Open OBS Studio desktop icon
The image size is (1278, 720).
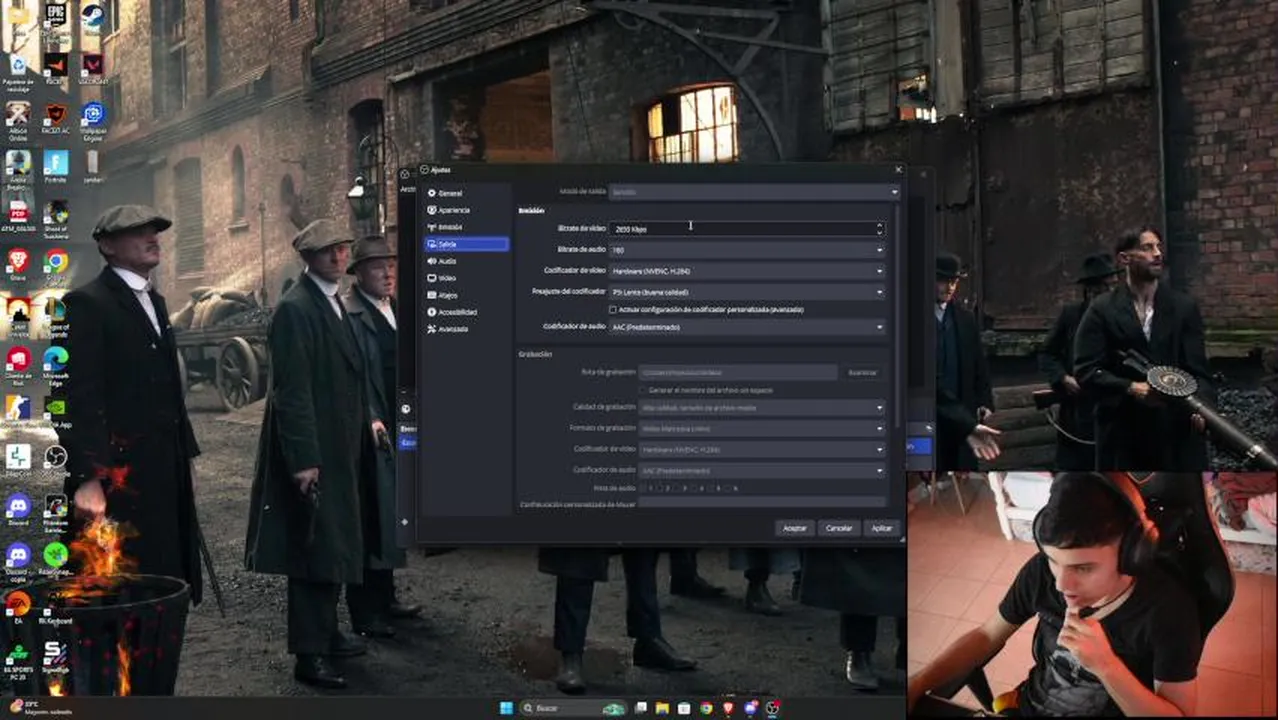pyautogui.click(x=56, y=461)
